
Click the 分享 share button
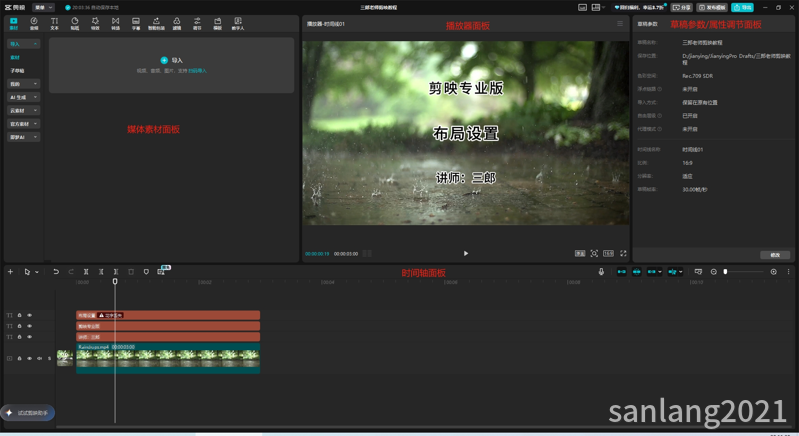682,8
